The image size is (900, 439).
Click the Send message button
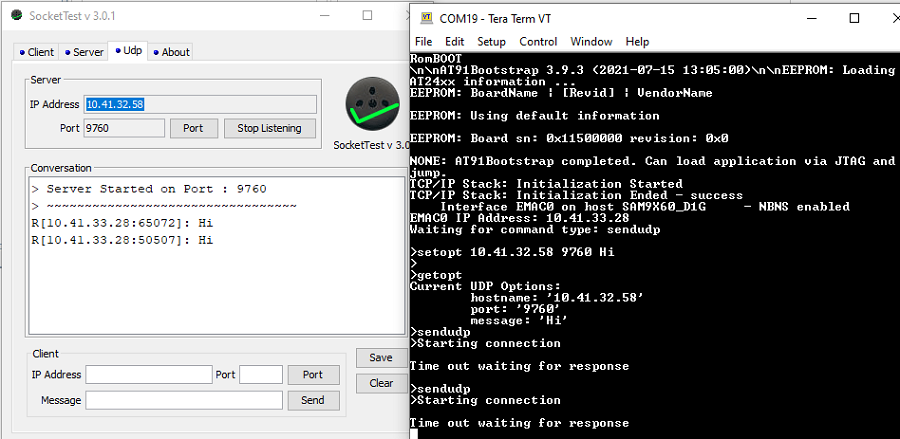point(312,400)
